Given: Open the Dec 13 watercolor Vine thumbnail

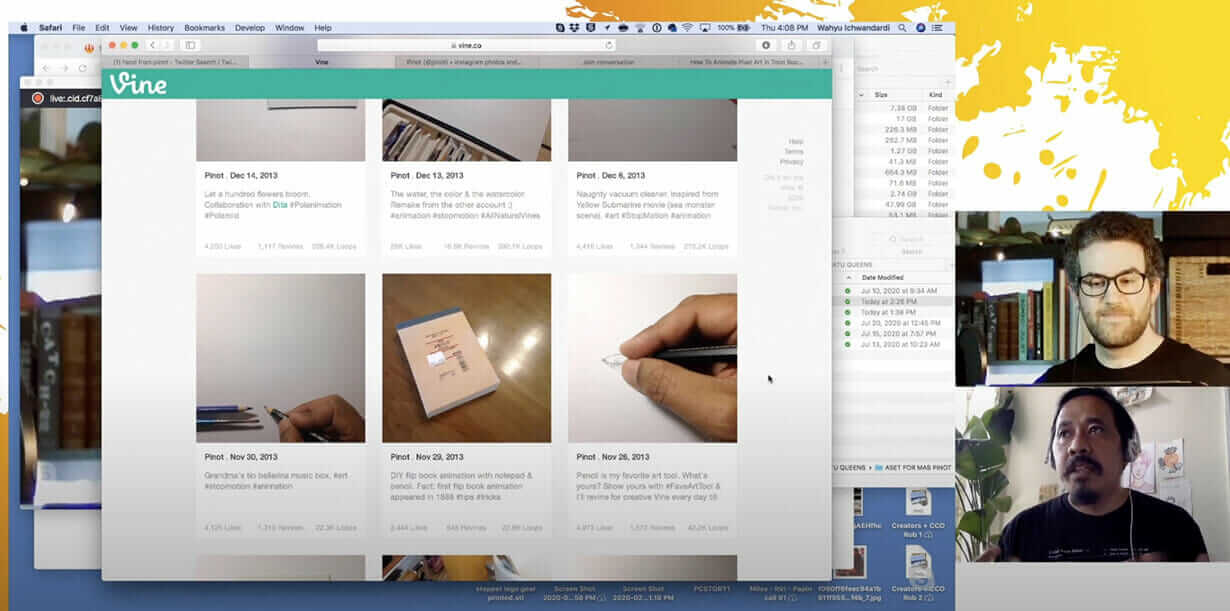Looking at the screenshot, I should point(466,130).
